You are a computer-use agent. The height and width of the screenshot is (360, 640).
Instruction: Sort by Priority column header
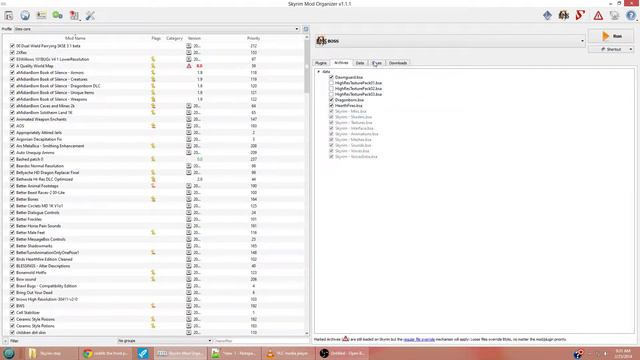click(x=253, y=38)
